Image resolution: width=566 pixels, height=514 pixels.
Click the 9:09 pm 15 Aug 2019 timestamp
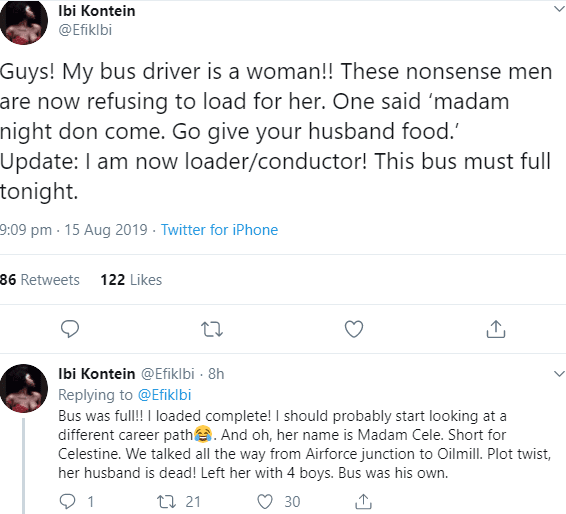74,230
